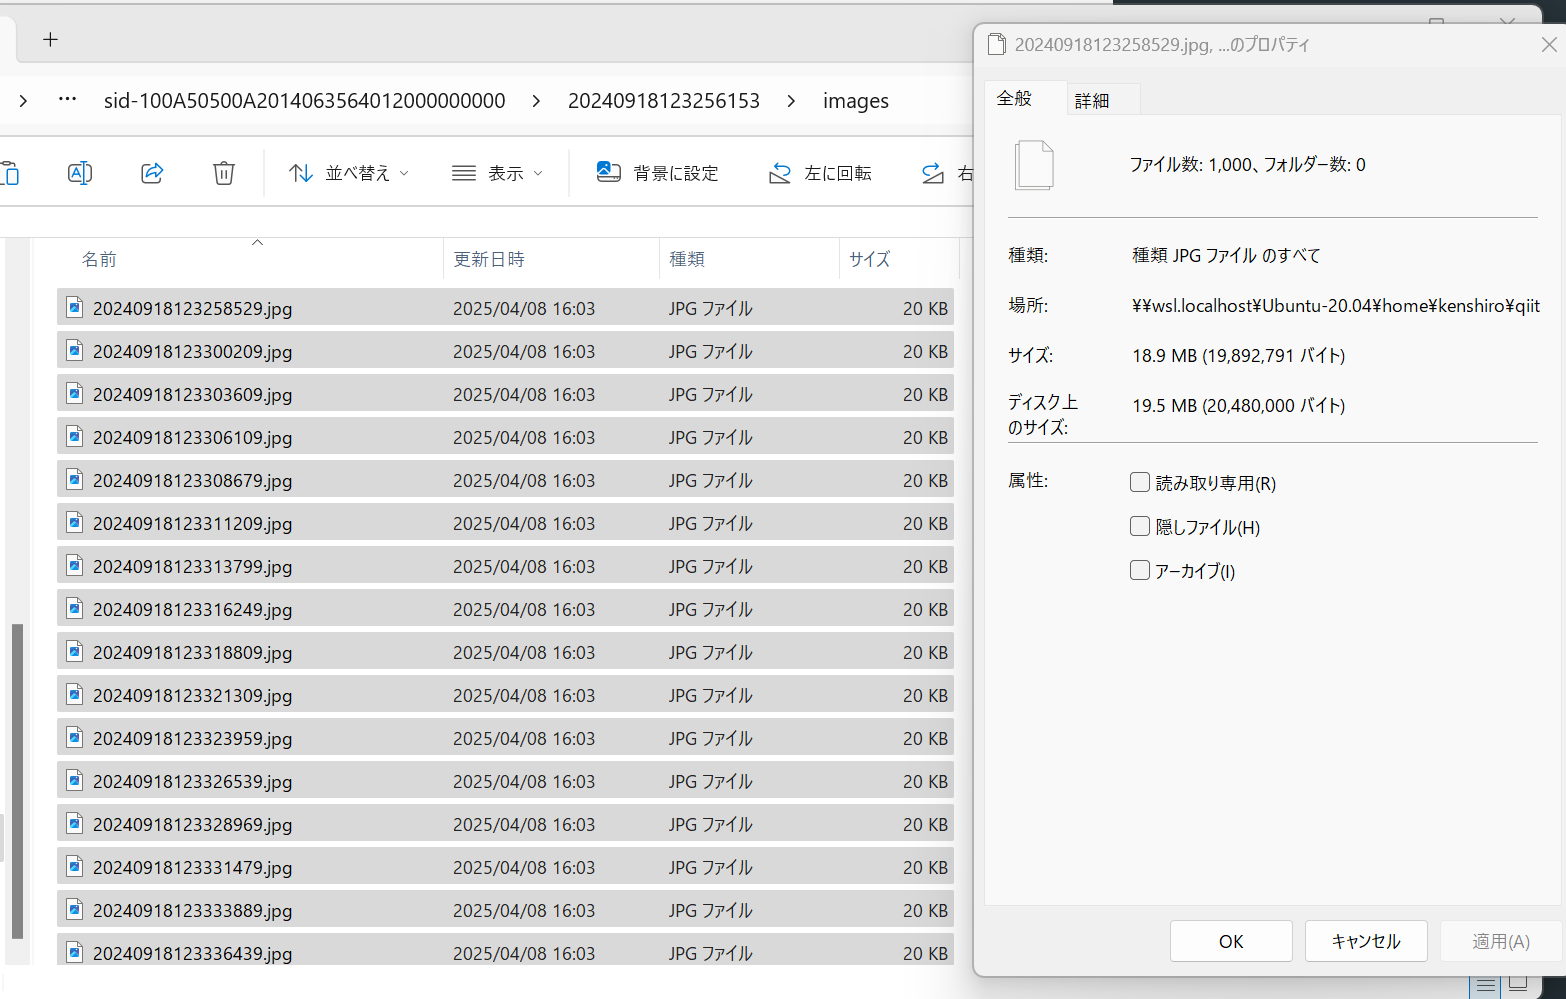
Task: Check the 隠しファイル (hidden file) checkbox
Action: coord(1139,525)
